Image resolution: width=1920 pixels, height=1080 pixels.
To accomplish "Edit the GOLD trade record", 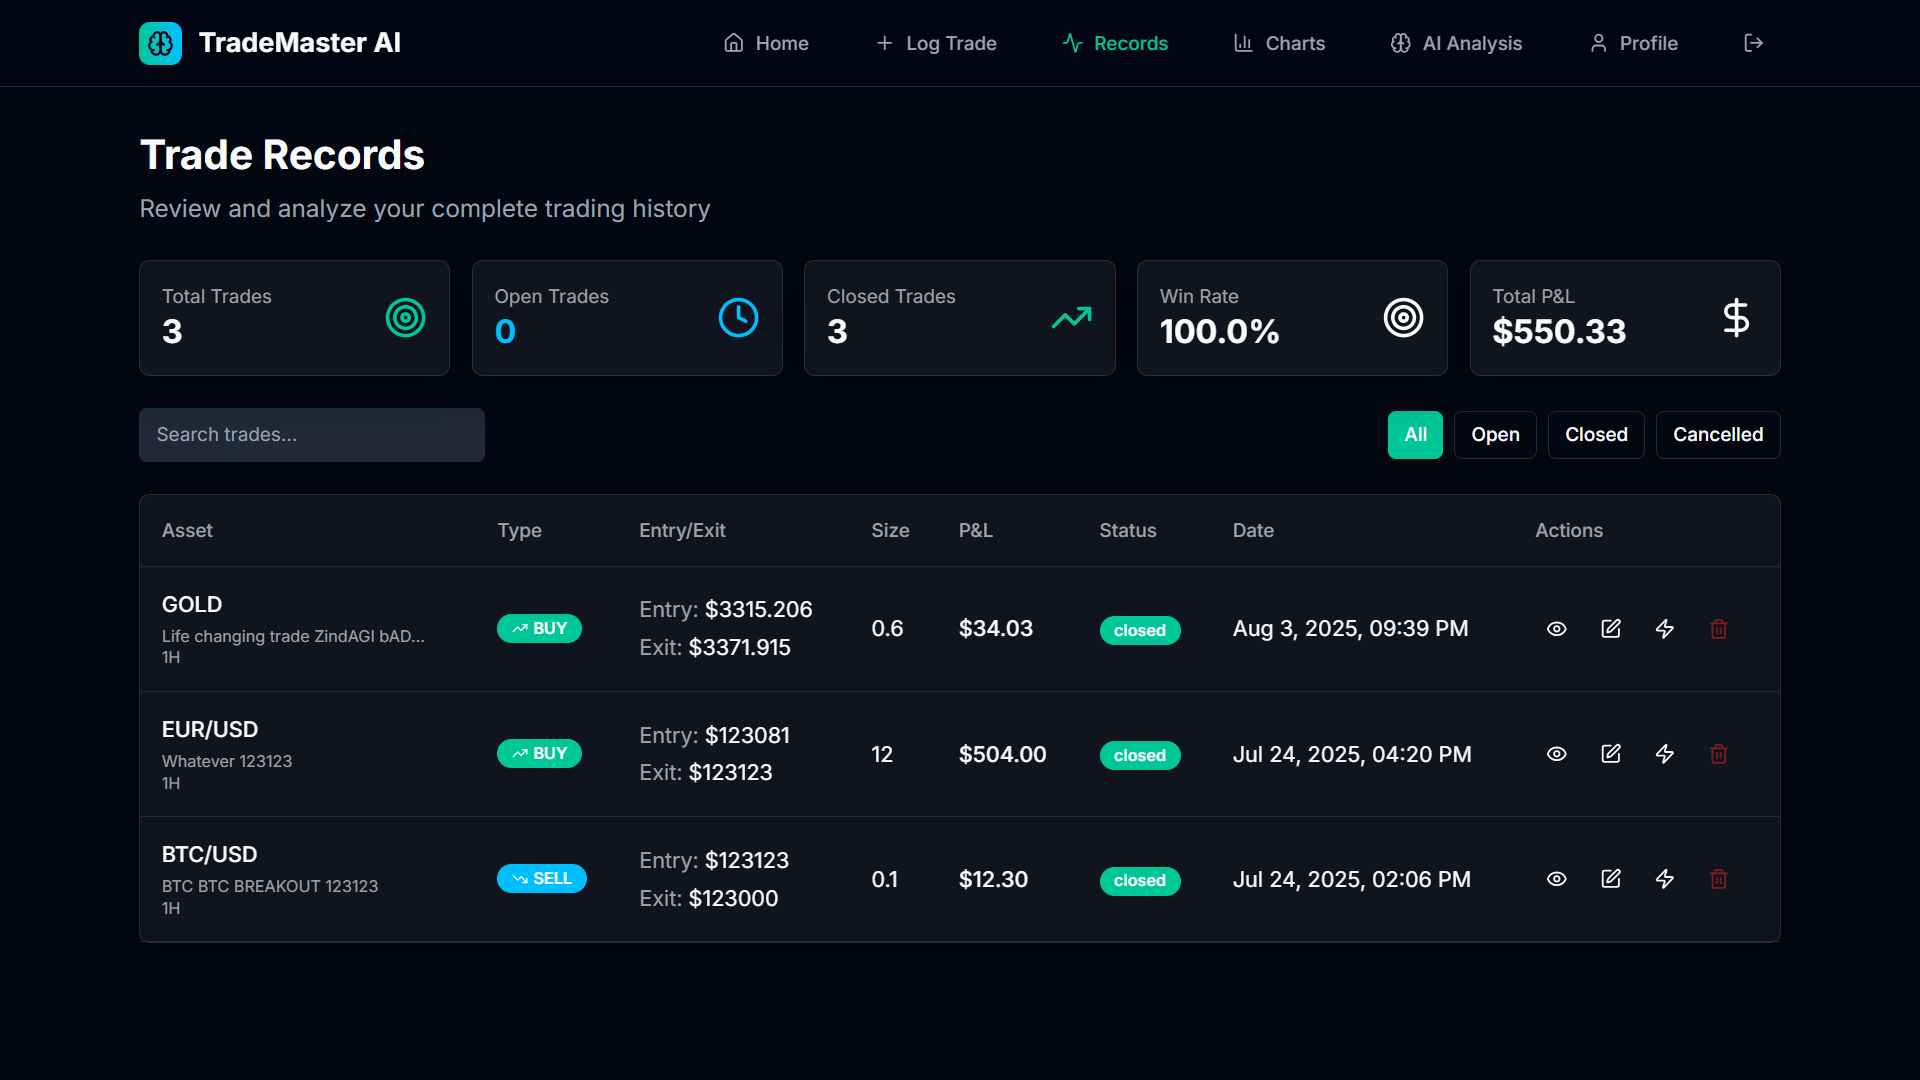I will point(1610,629).
